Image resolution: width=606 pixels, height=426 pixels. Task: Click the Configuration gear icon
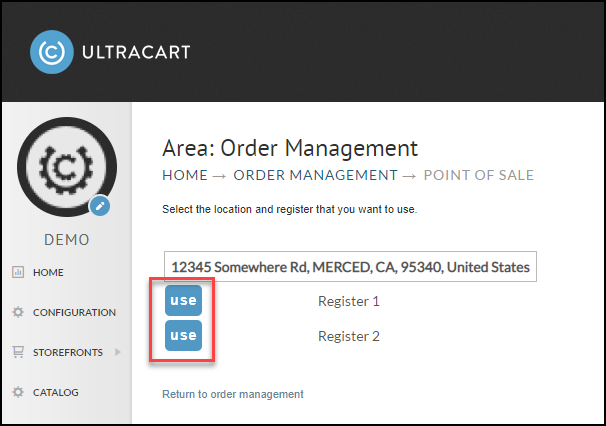18,312
